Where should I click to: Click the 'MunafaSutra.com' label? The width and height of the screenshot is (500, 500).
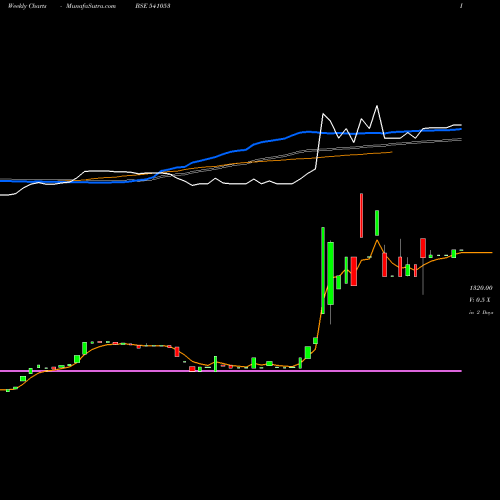pyautogui.click(x=91, y=6)
